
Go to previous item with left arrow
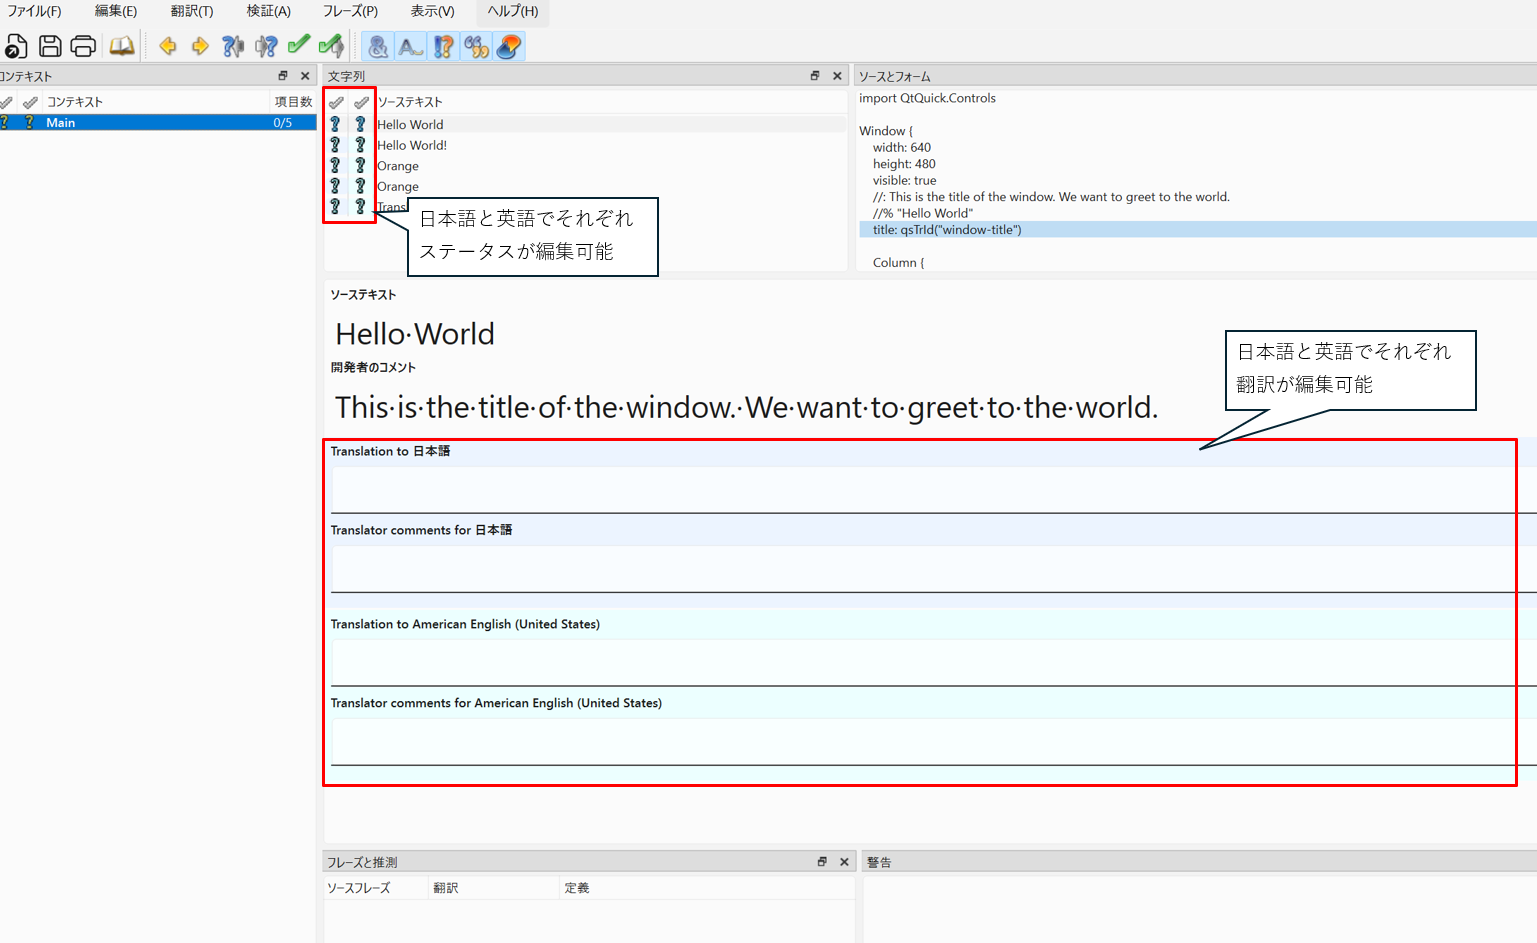pos(168,46)
